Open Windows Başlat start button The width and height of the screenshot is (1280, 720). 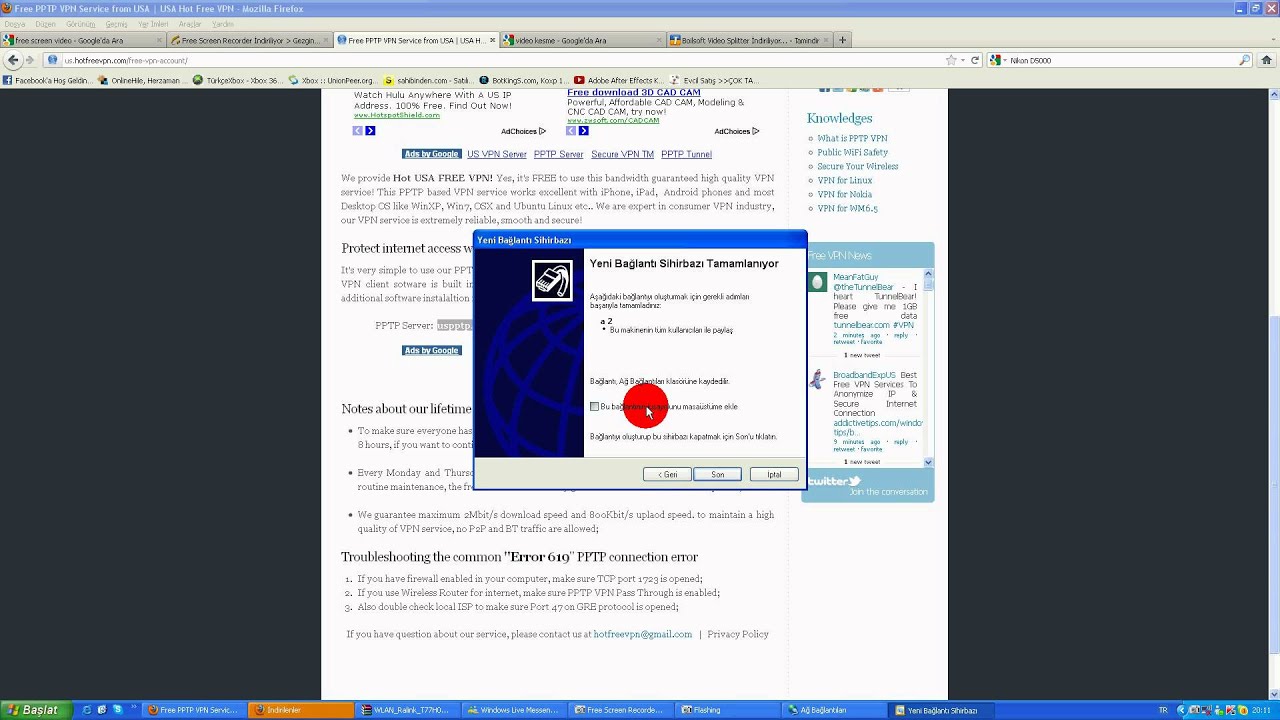click(36, 710)
